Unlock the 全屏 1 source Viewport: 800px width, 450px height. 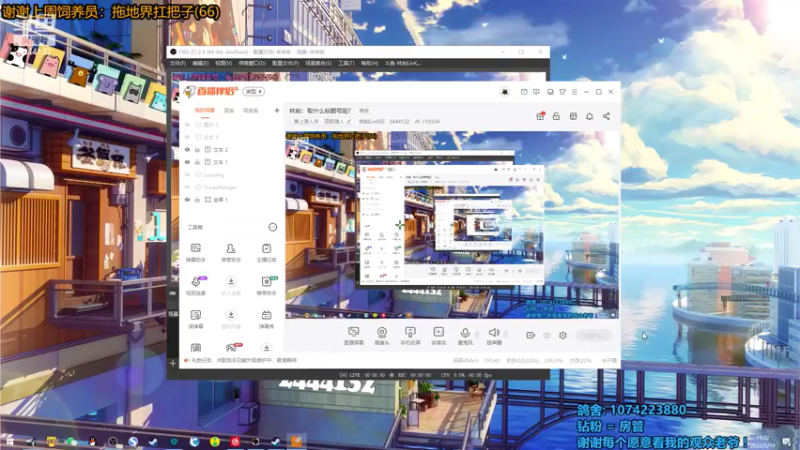point(197,199)
